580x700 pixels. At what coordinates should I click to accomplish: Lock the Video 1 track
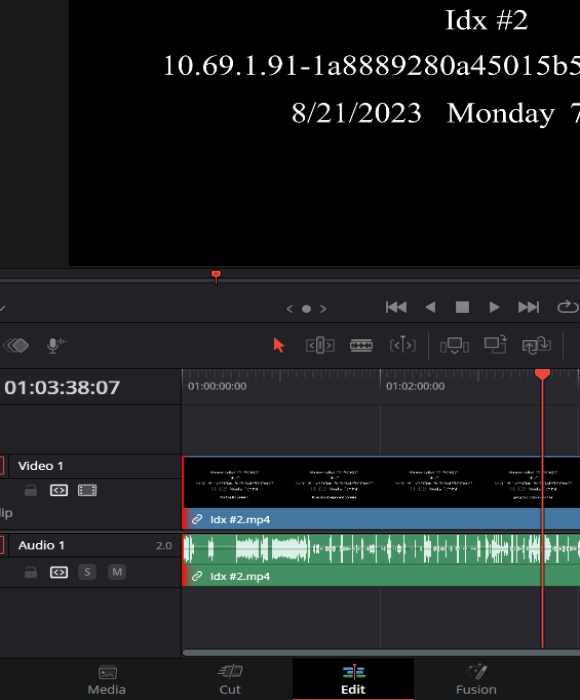(30, 490)
